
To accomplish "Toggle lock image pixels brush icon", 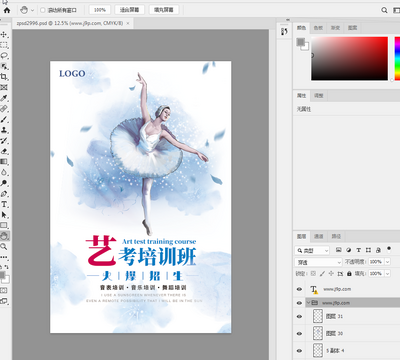I will pos(322,274).
